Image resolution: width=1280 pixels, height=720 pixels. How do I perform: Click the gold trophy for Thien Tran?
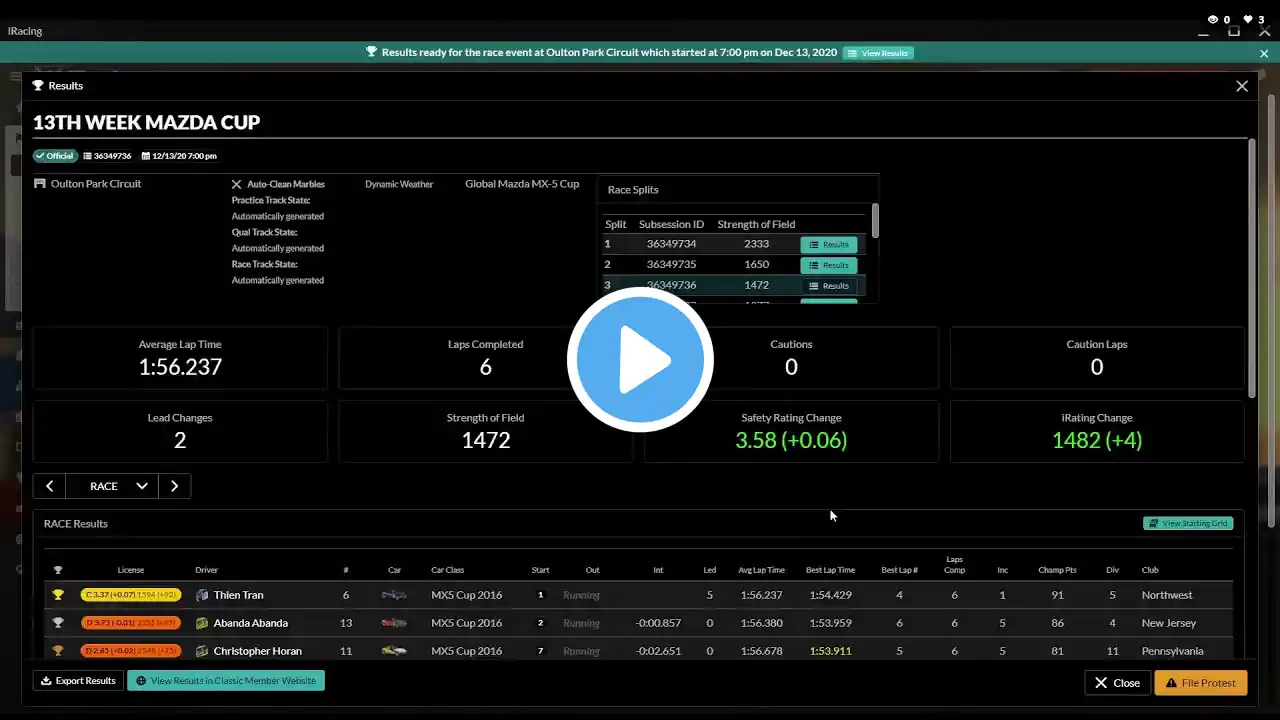tap(58, 595)
